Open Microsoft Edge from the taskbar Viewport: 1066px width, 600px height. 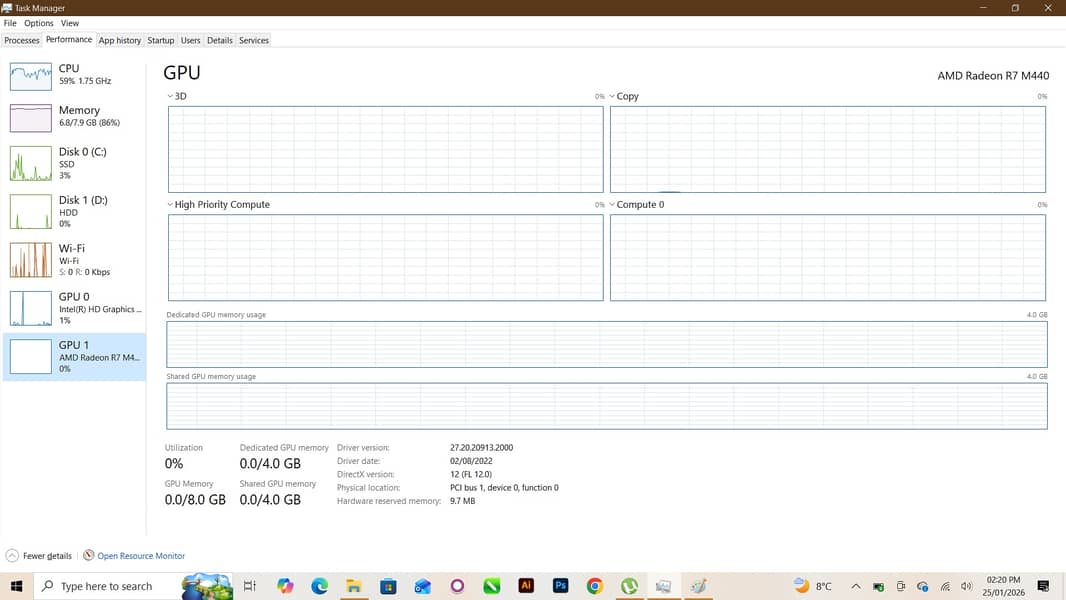(320, 586)
